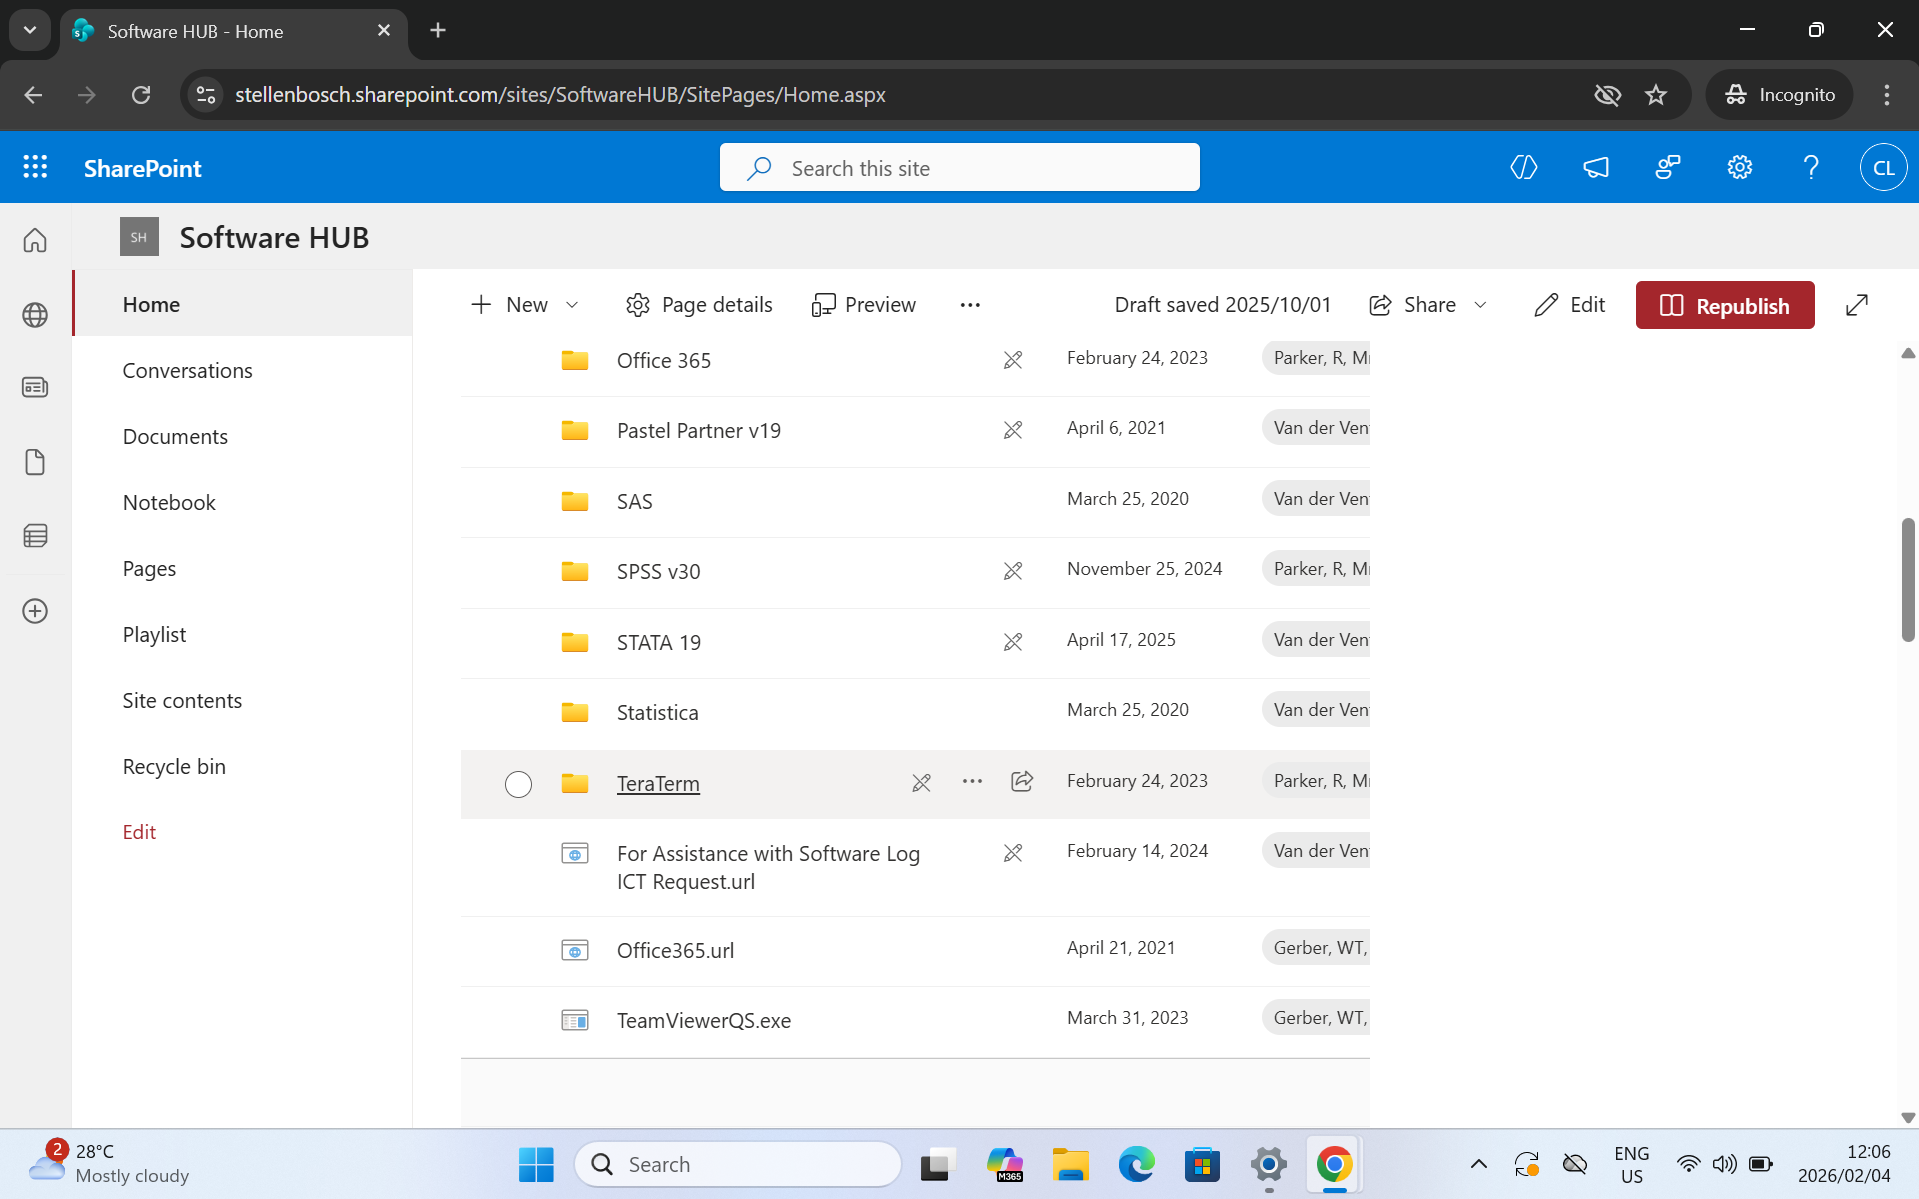Go to Documents in site navigation
The height and width of the screenshot is (1199, 1919).
(x=175, y=437)
